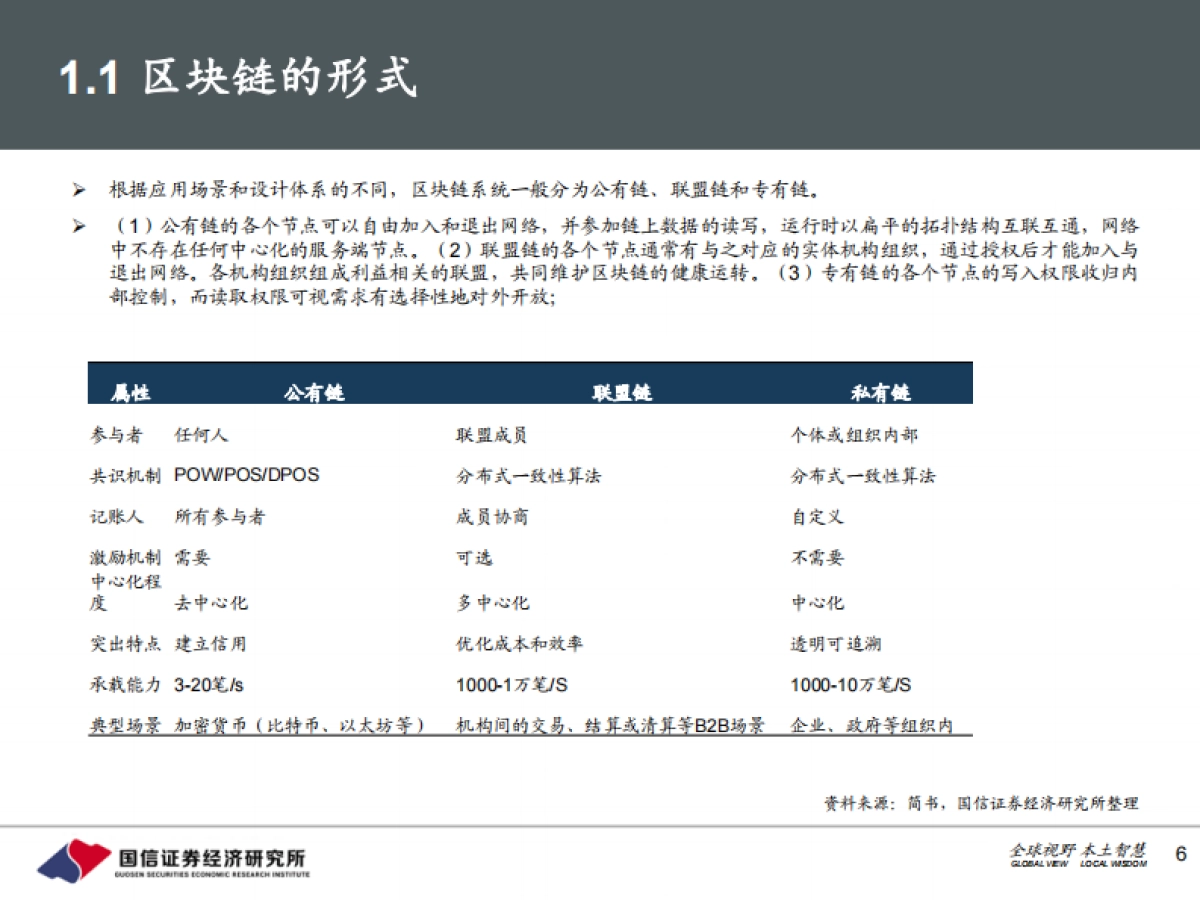Click the 1000-10万笔/S cell under 私有链
The width and height of the screenshot is (1200, 900).
[850, 686]
